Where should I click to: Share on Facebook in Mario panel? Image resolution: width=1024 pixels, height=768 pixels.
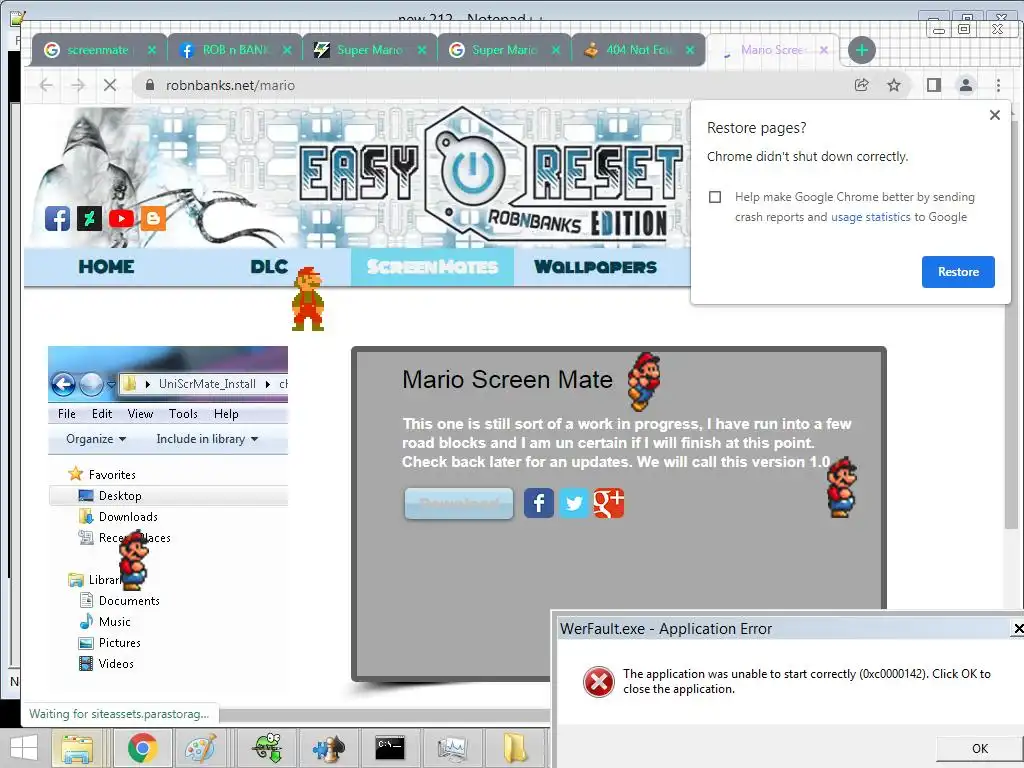coord(539,504)
